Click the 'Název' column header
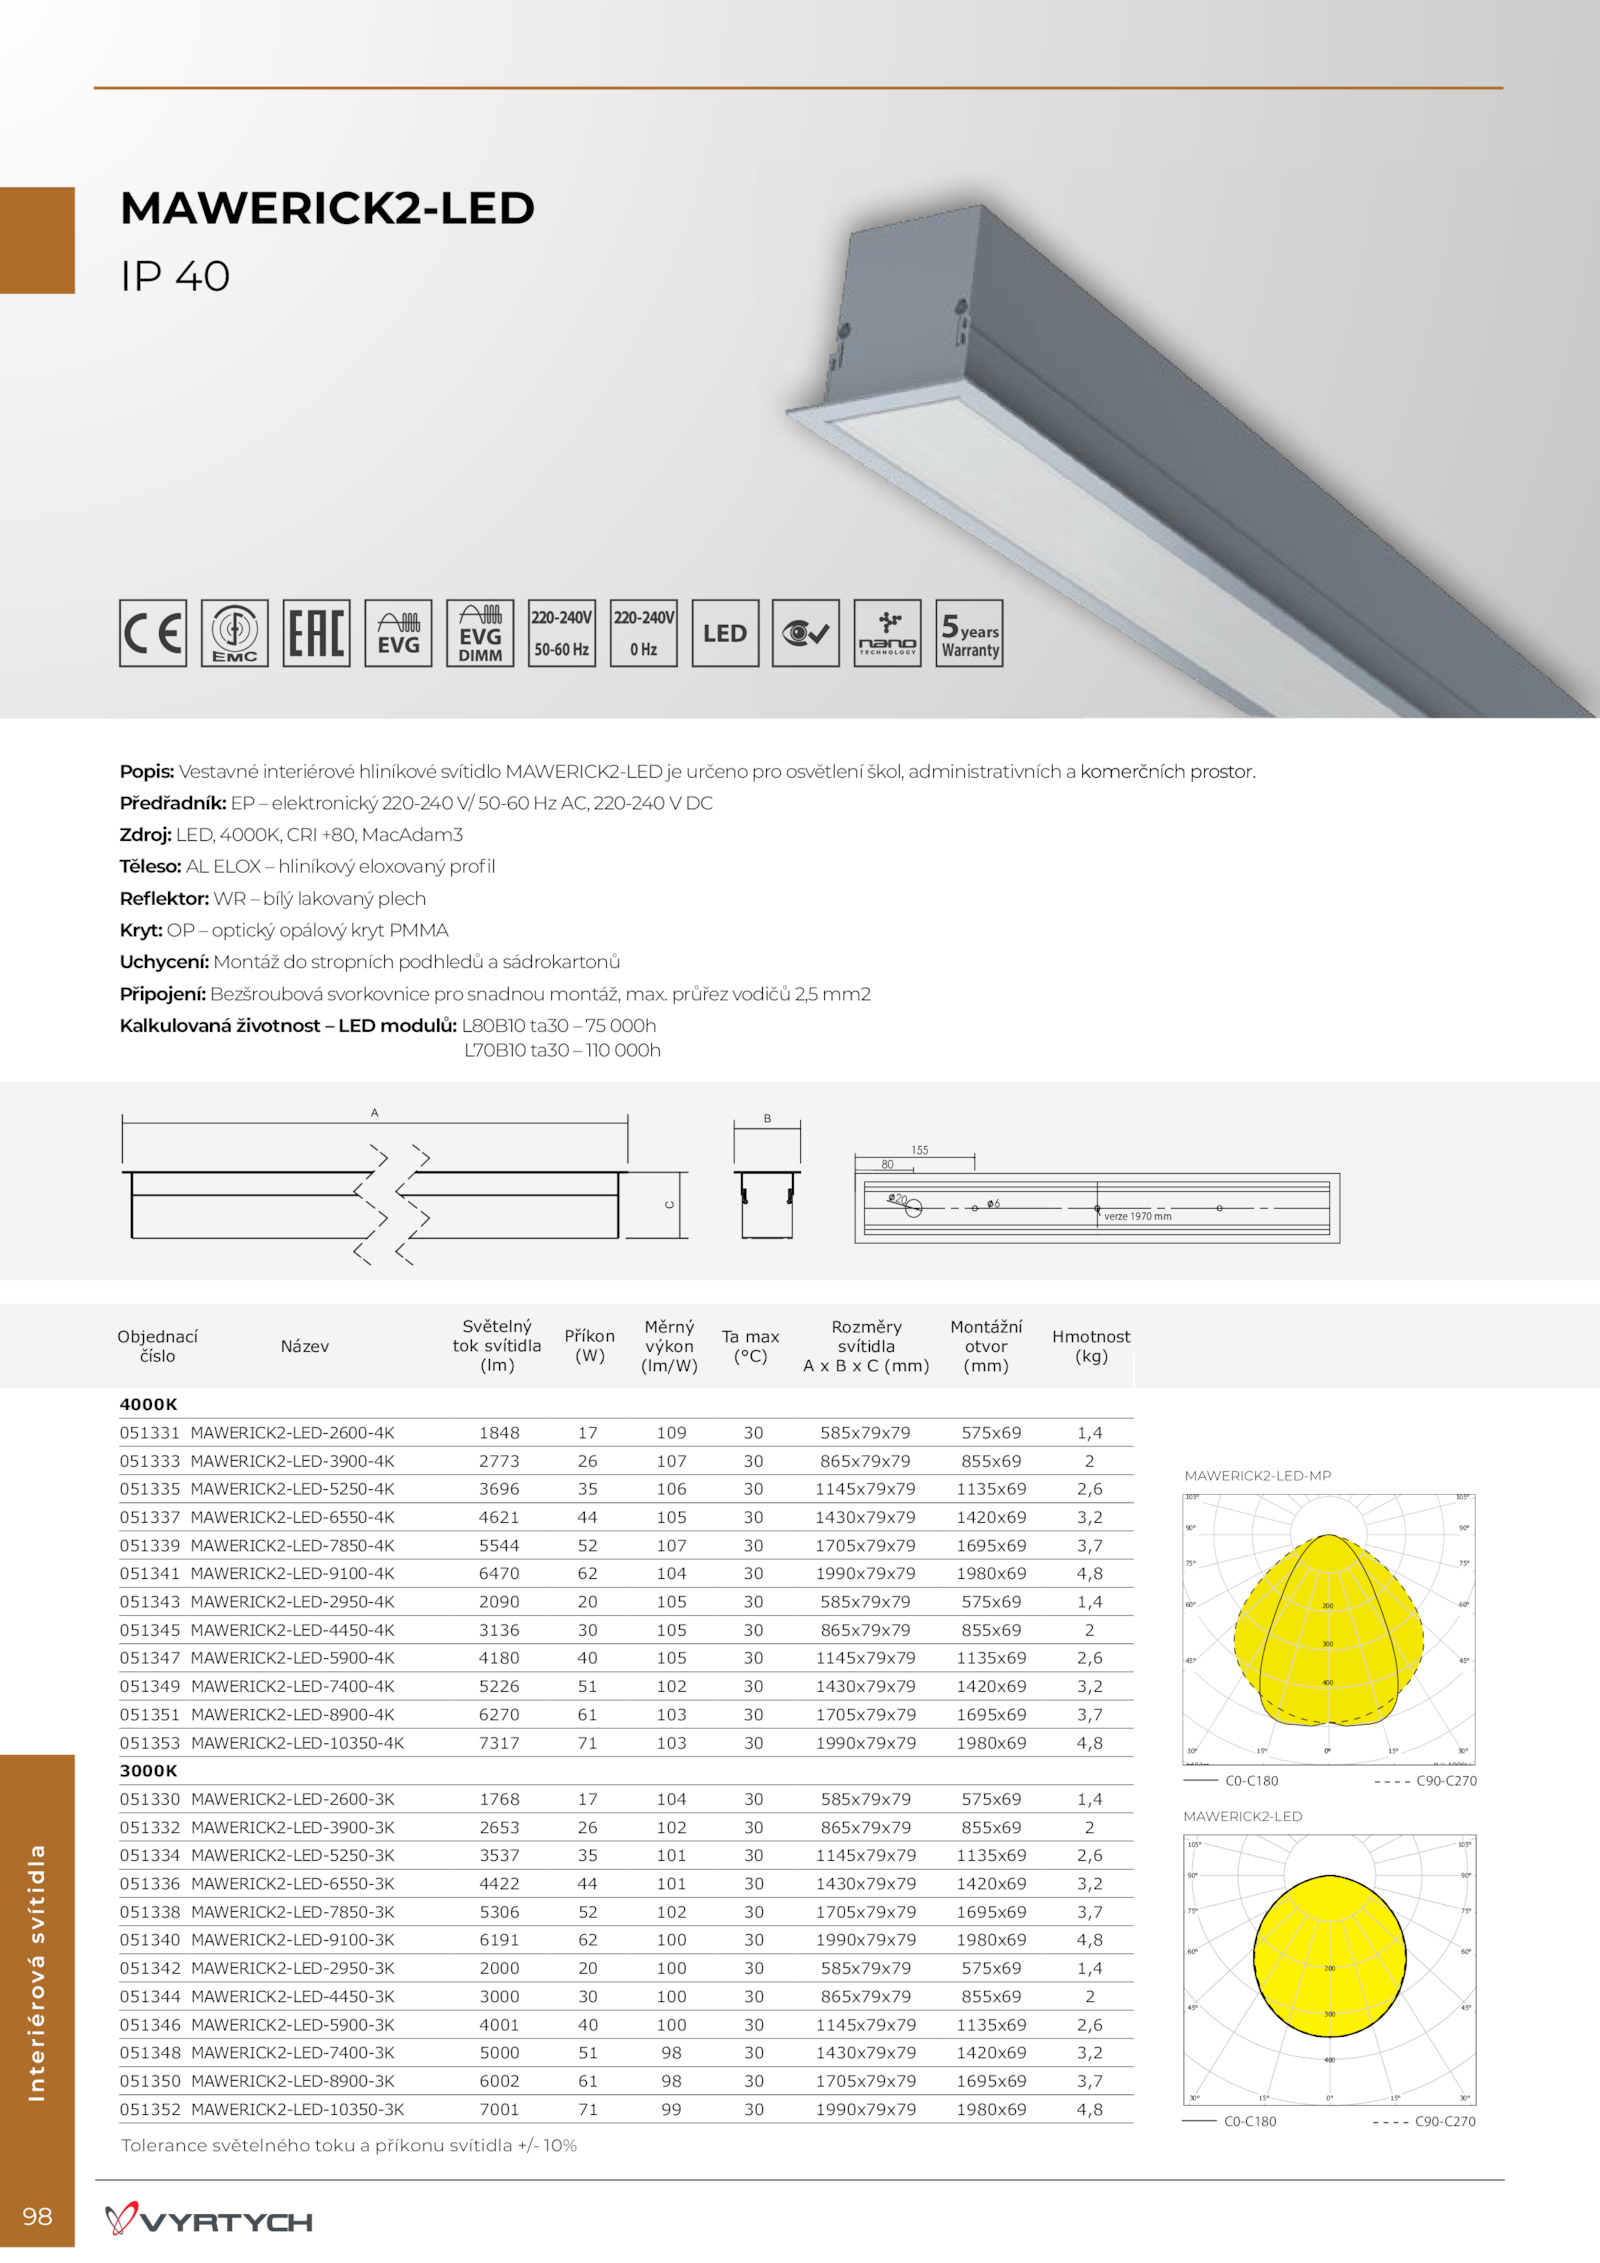 (x=305, y=1346)
